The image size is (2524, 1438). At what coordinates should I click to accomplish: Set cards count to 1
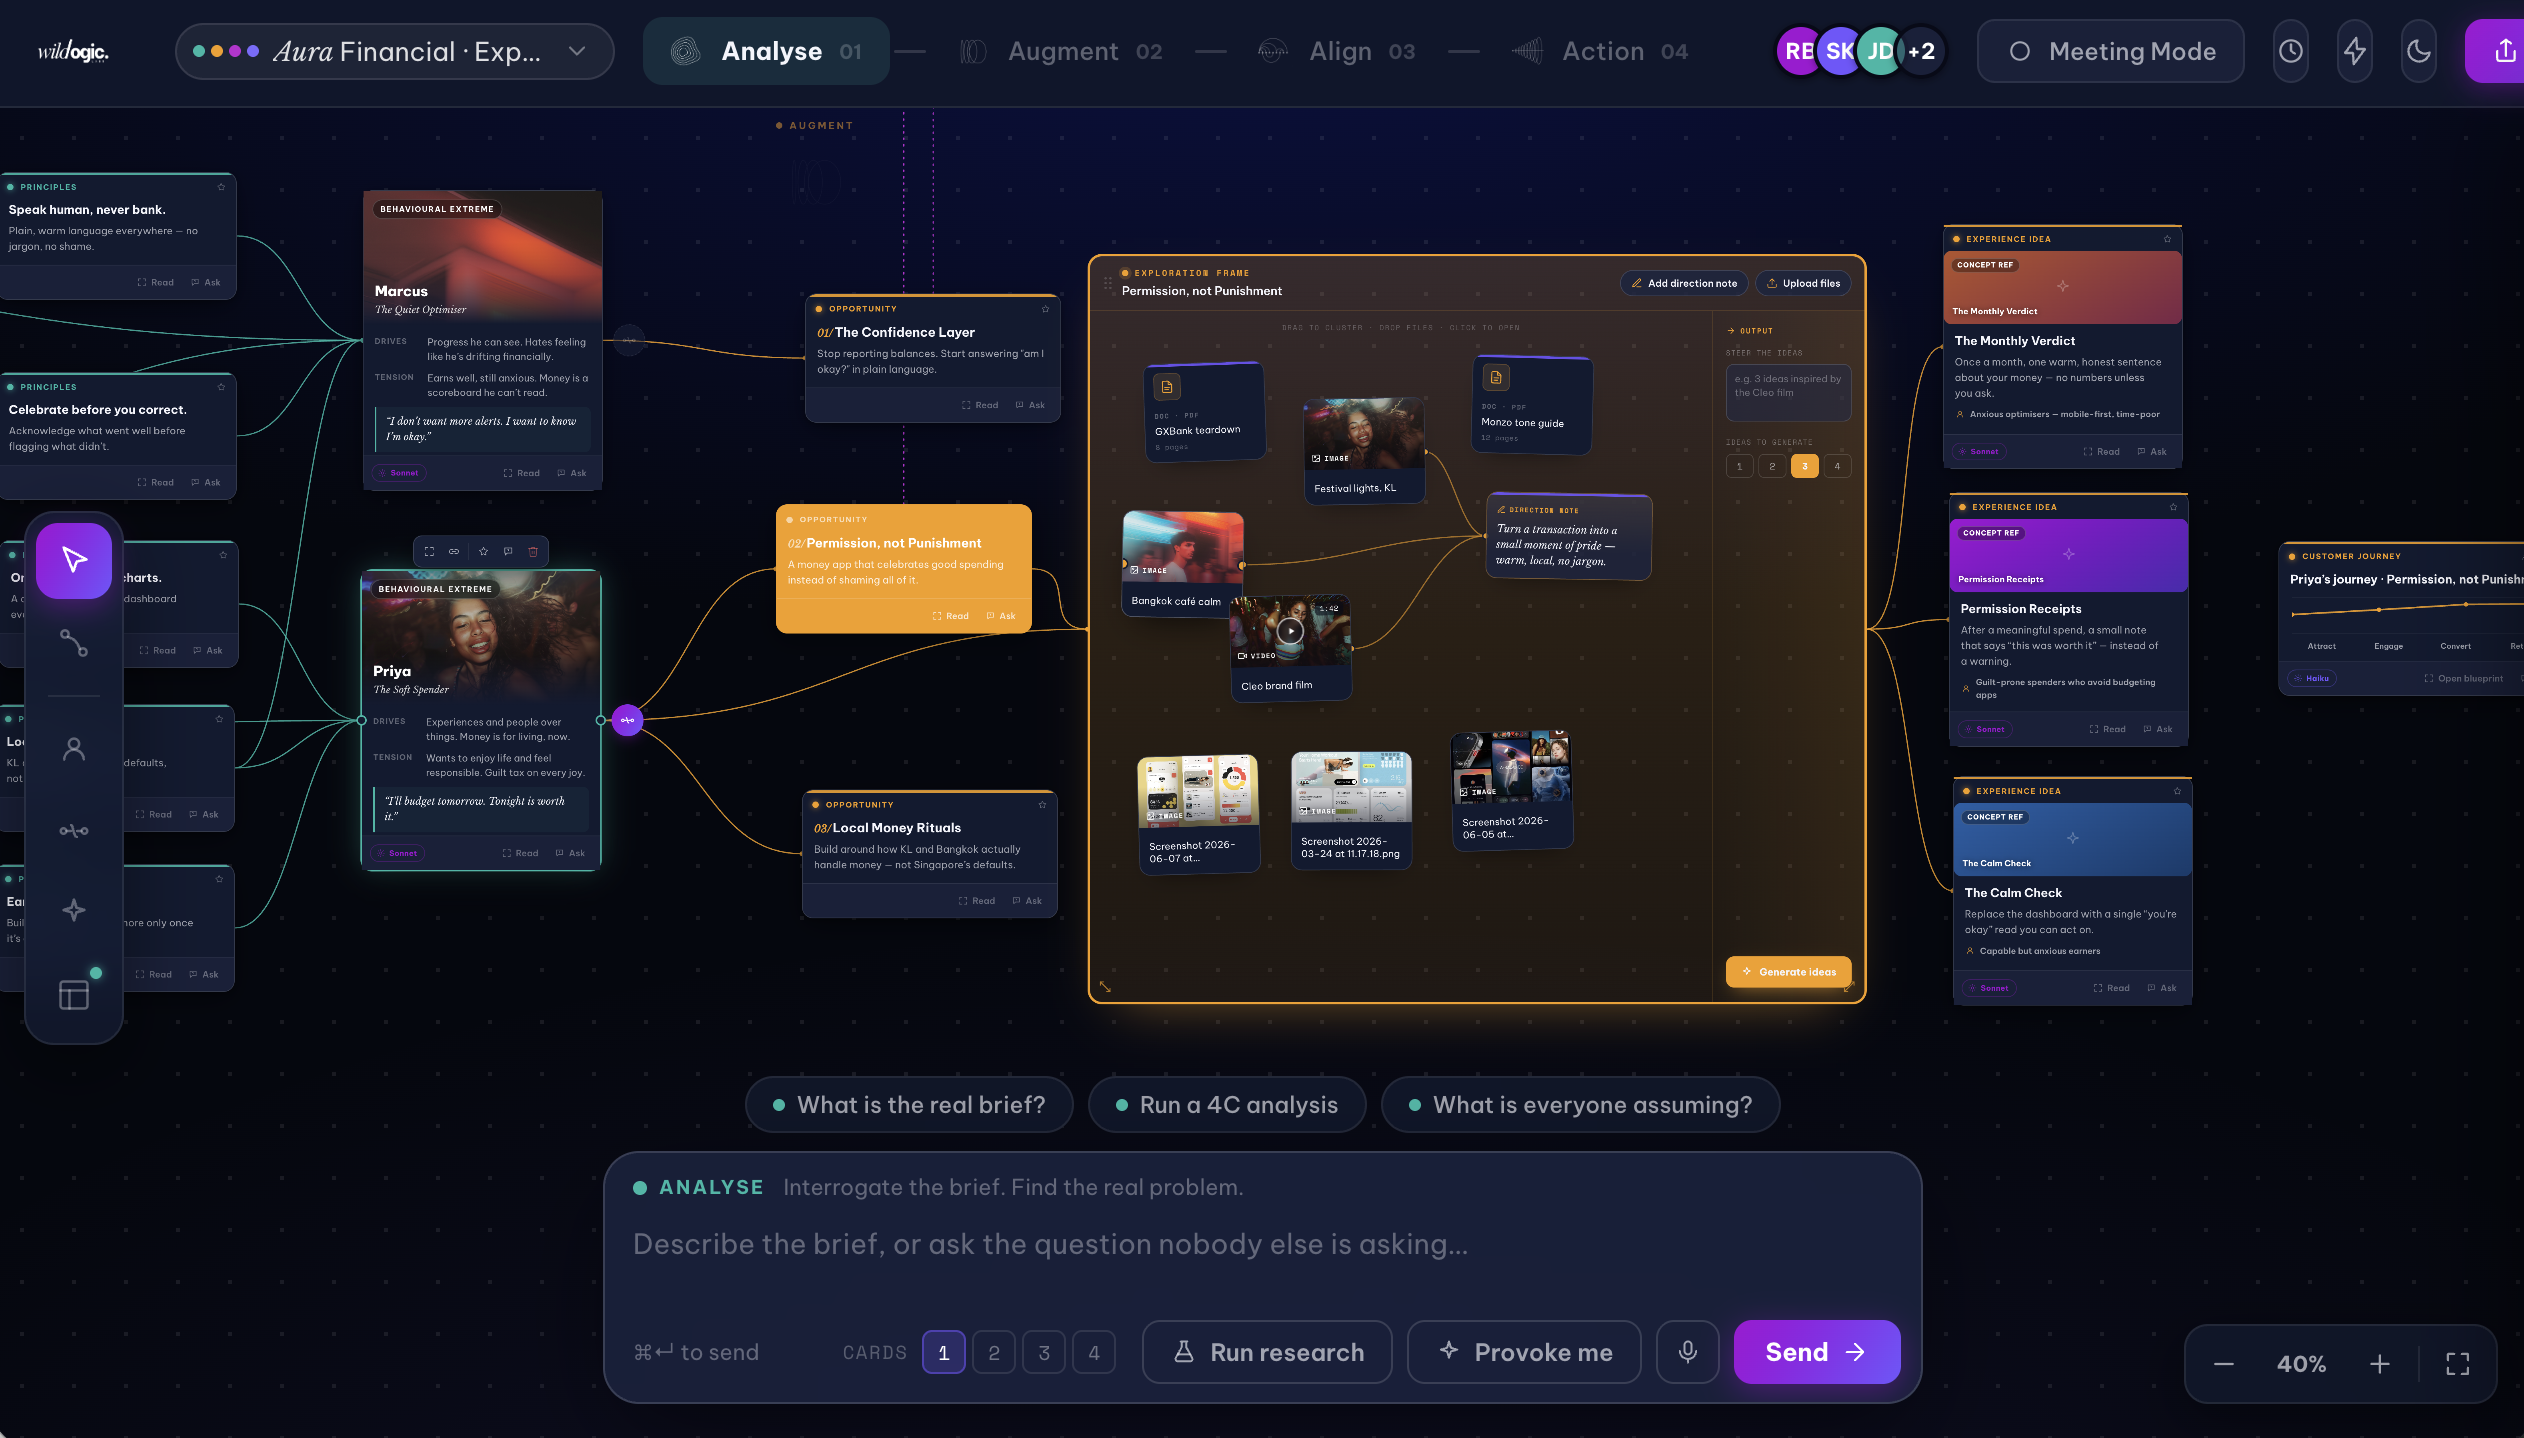pos(943,1352)
